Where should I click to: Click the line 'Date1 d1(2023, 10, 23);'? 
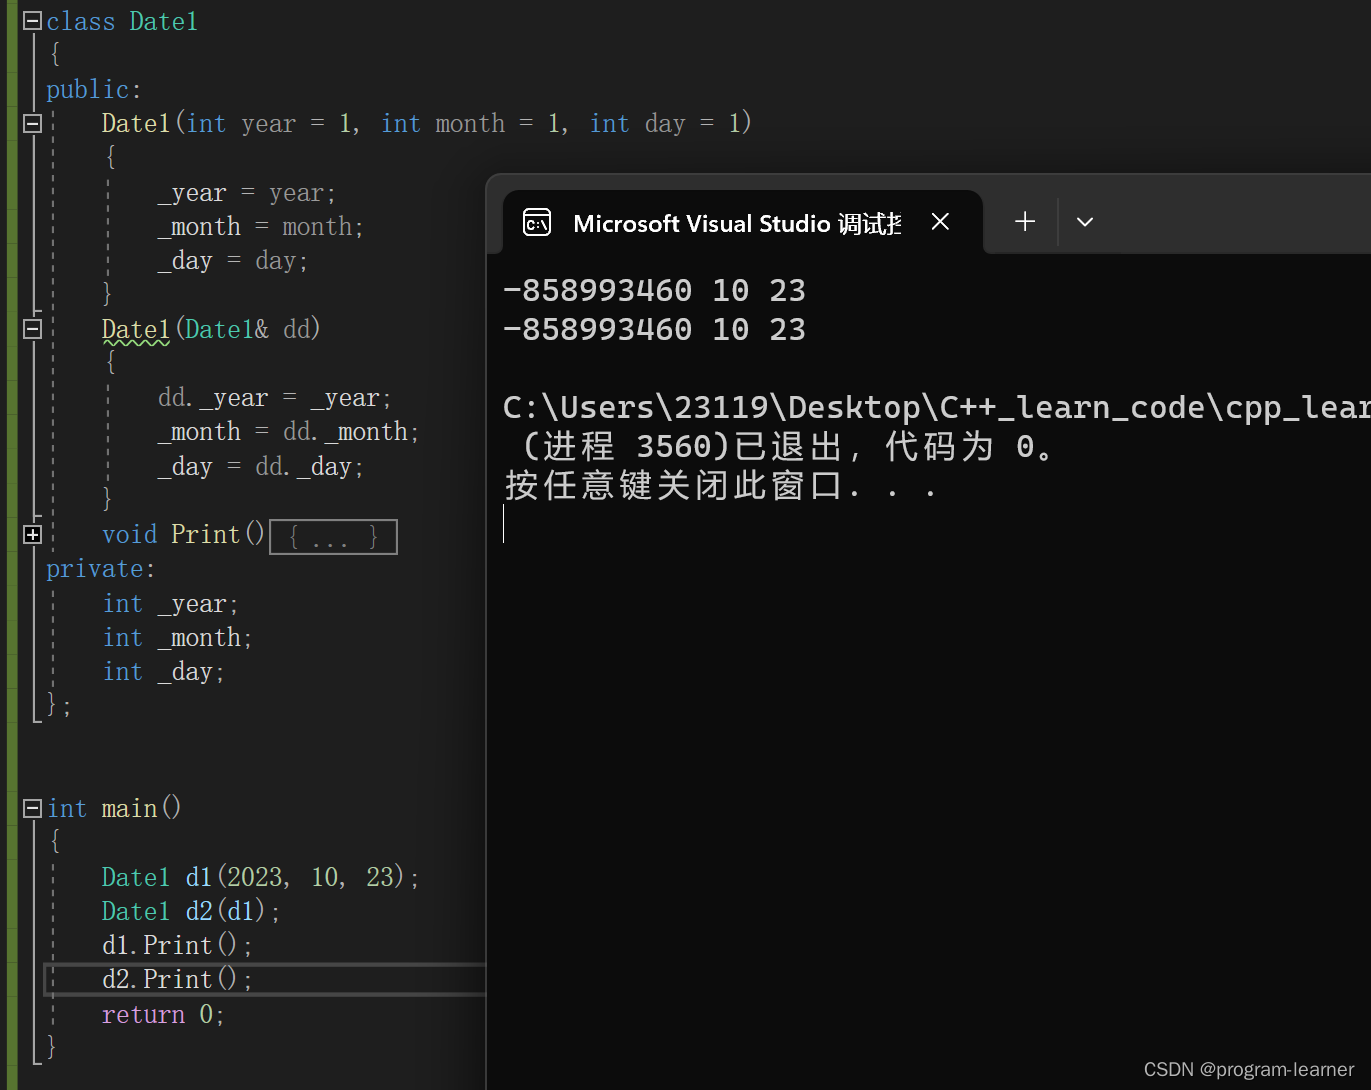(x=260, y=877)
